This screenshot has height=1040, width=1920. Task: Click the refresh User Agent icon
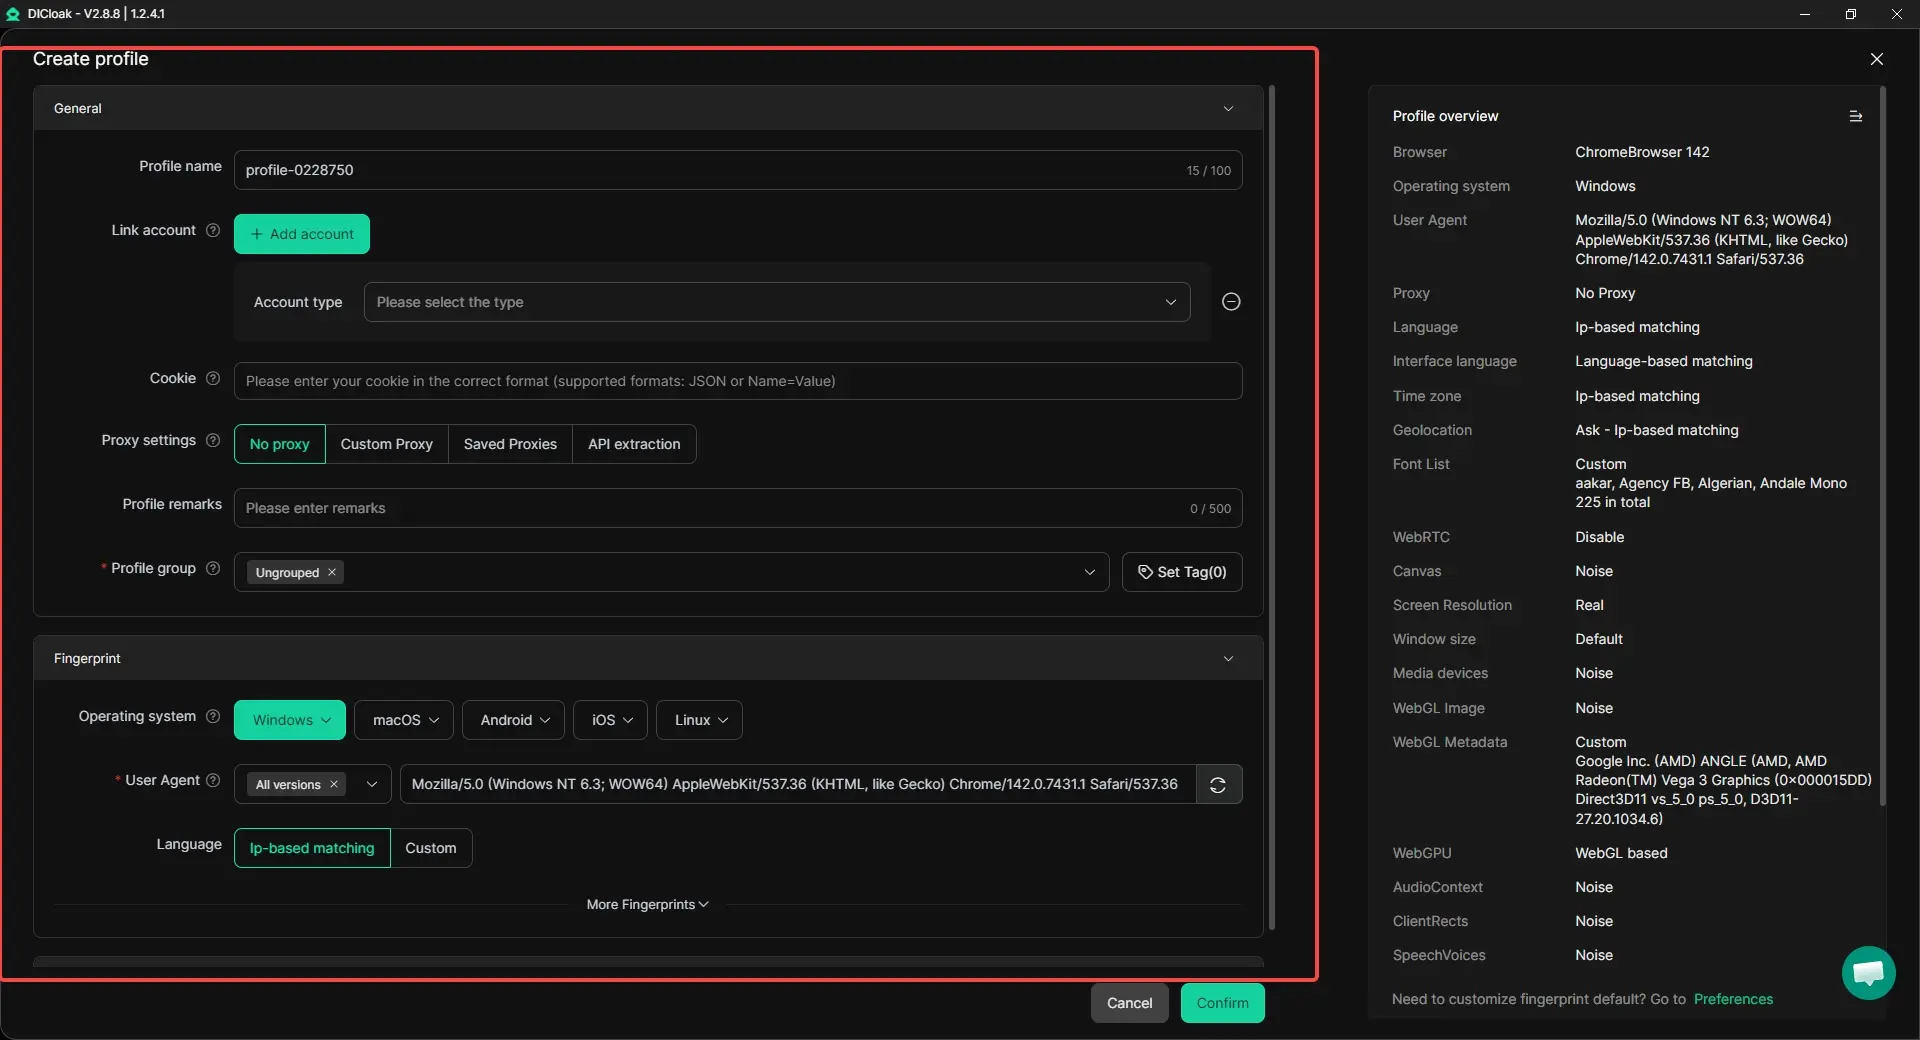[x=1218, y=785]
